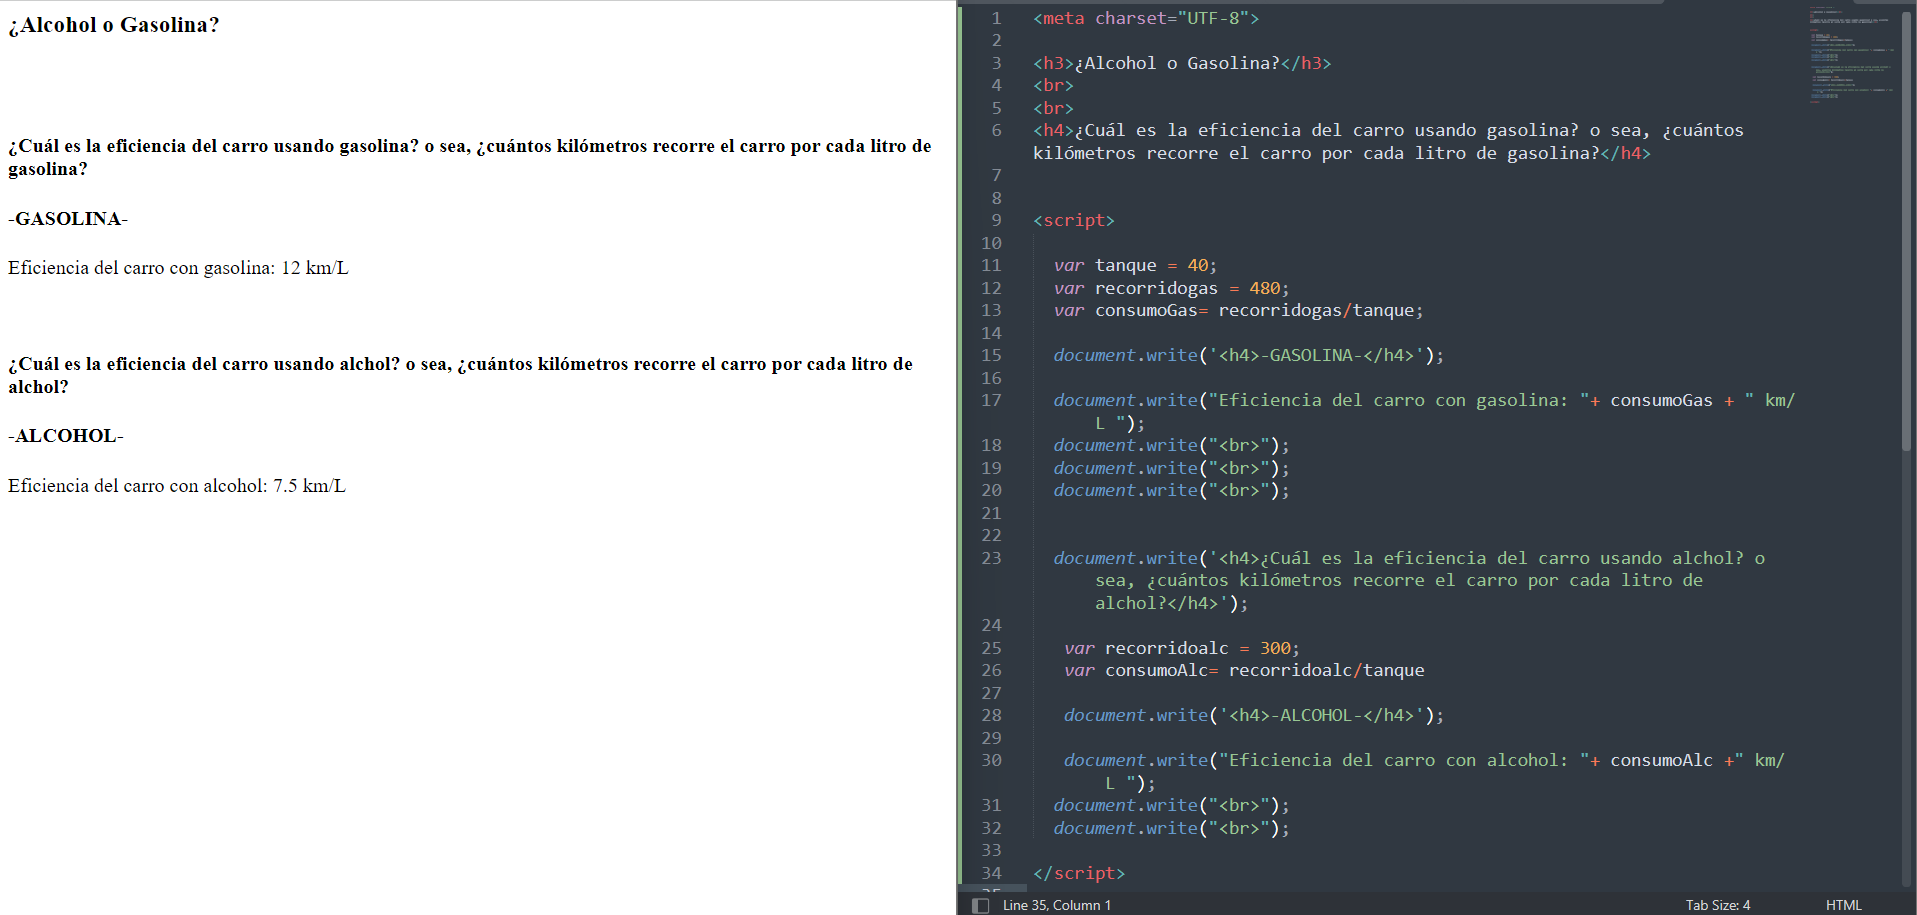Click the text 'Eficiencia del carro con gasolina: 12 km/L'
Screen dimensions: 1917x915
(178, 268)
